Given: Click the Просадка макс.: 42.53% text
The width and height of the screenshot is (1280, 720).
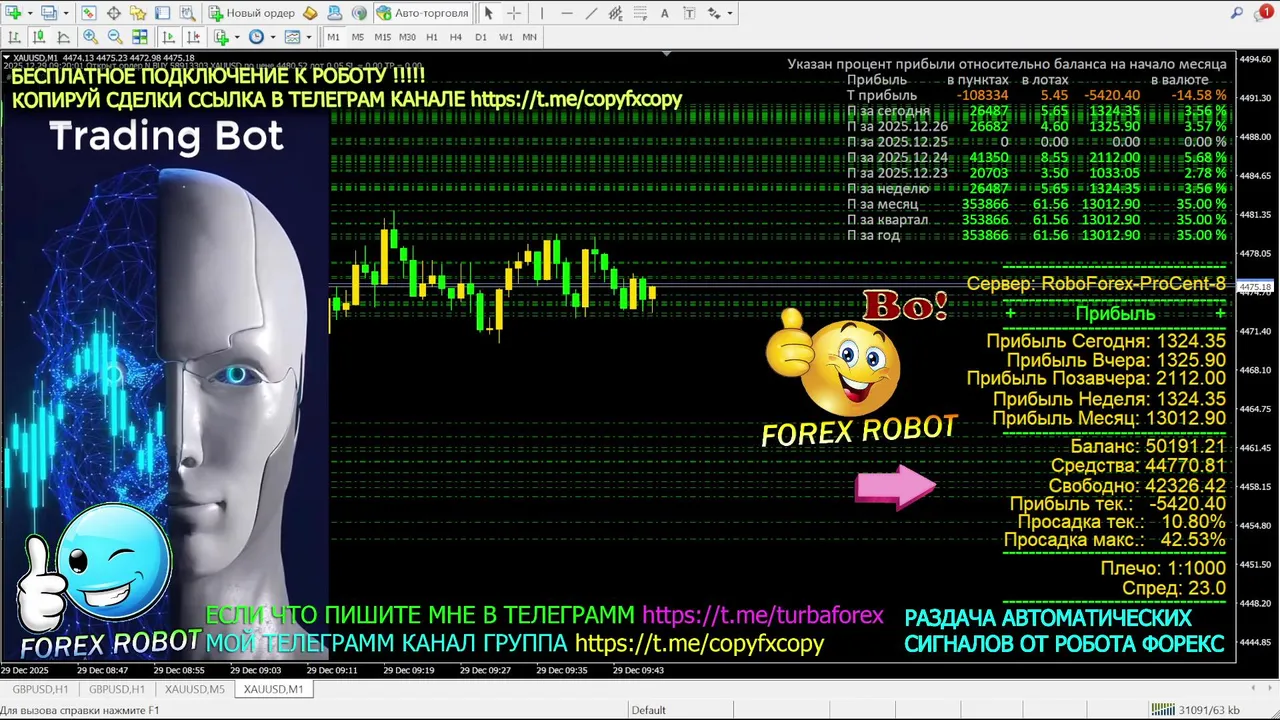Looking at the screenshot, I should coord(1114,540).
